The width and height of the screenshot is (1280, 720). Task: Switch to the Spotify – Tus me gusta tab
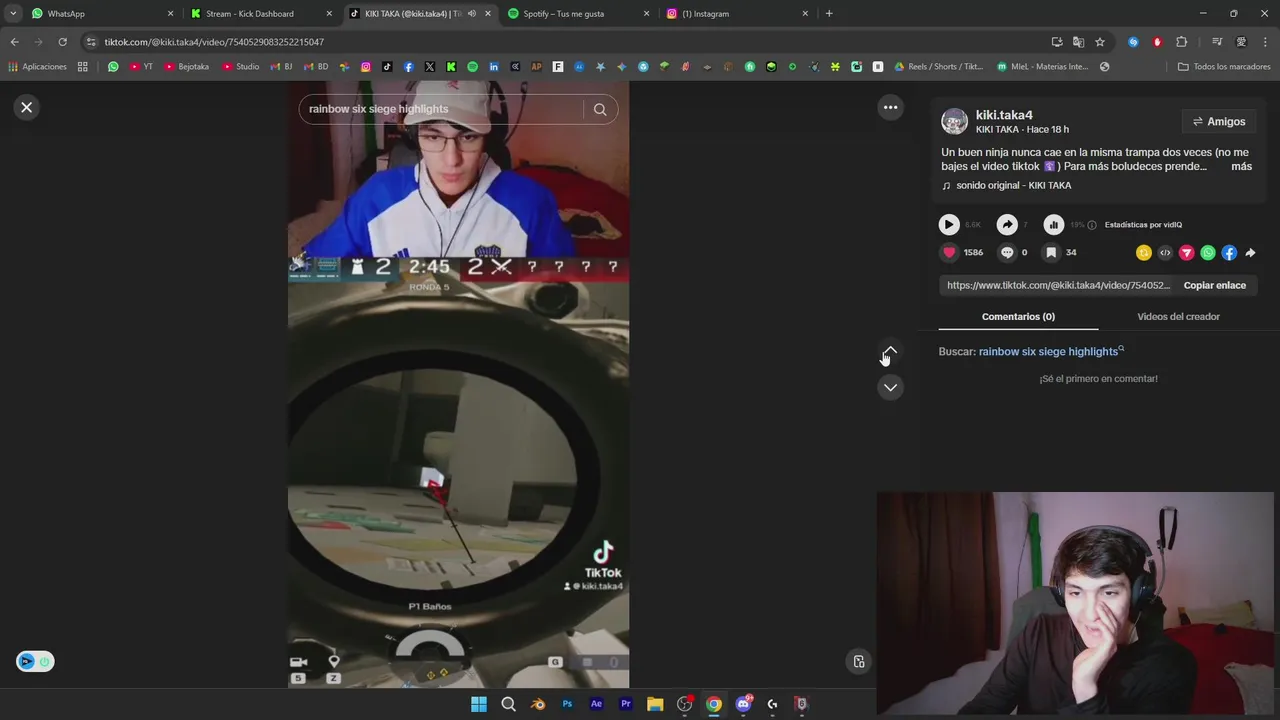click(x=577, y=14)
